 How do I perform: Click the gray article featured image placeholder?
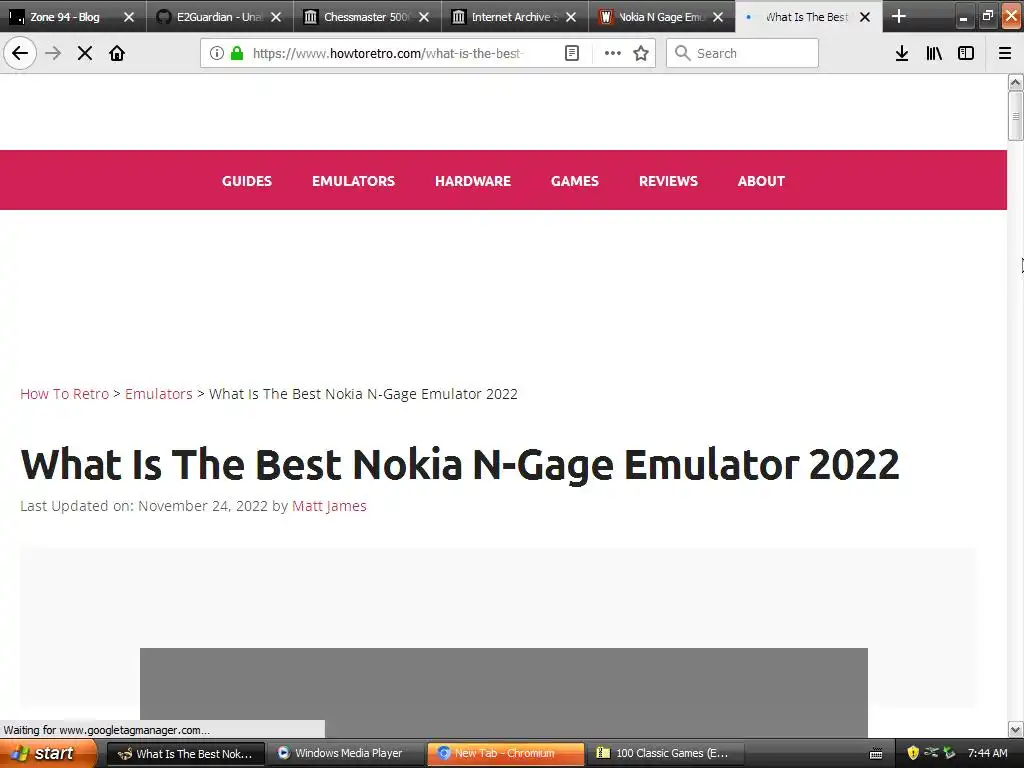point(504,692)
